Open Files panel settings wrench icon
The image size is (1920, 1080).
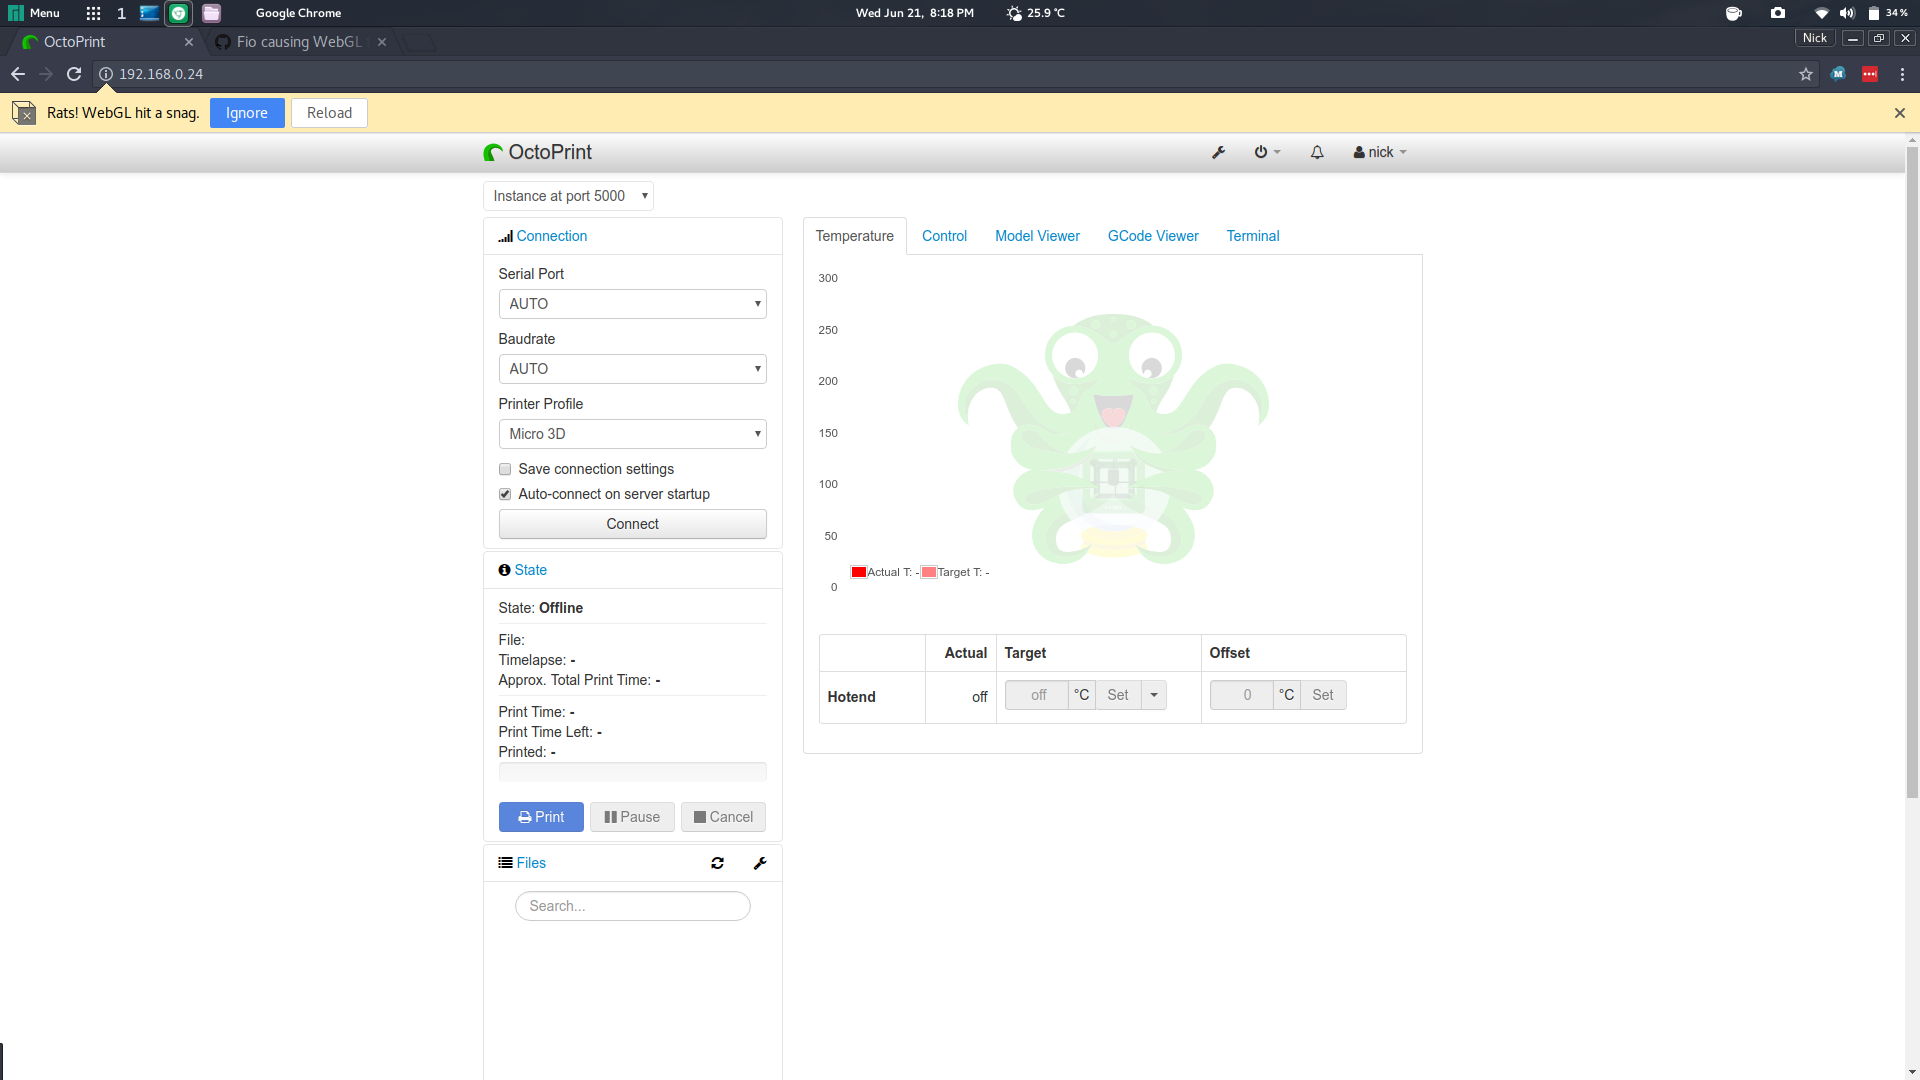pos(760,863)
